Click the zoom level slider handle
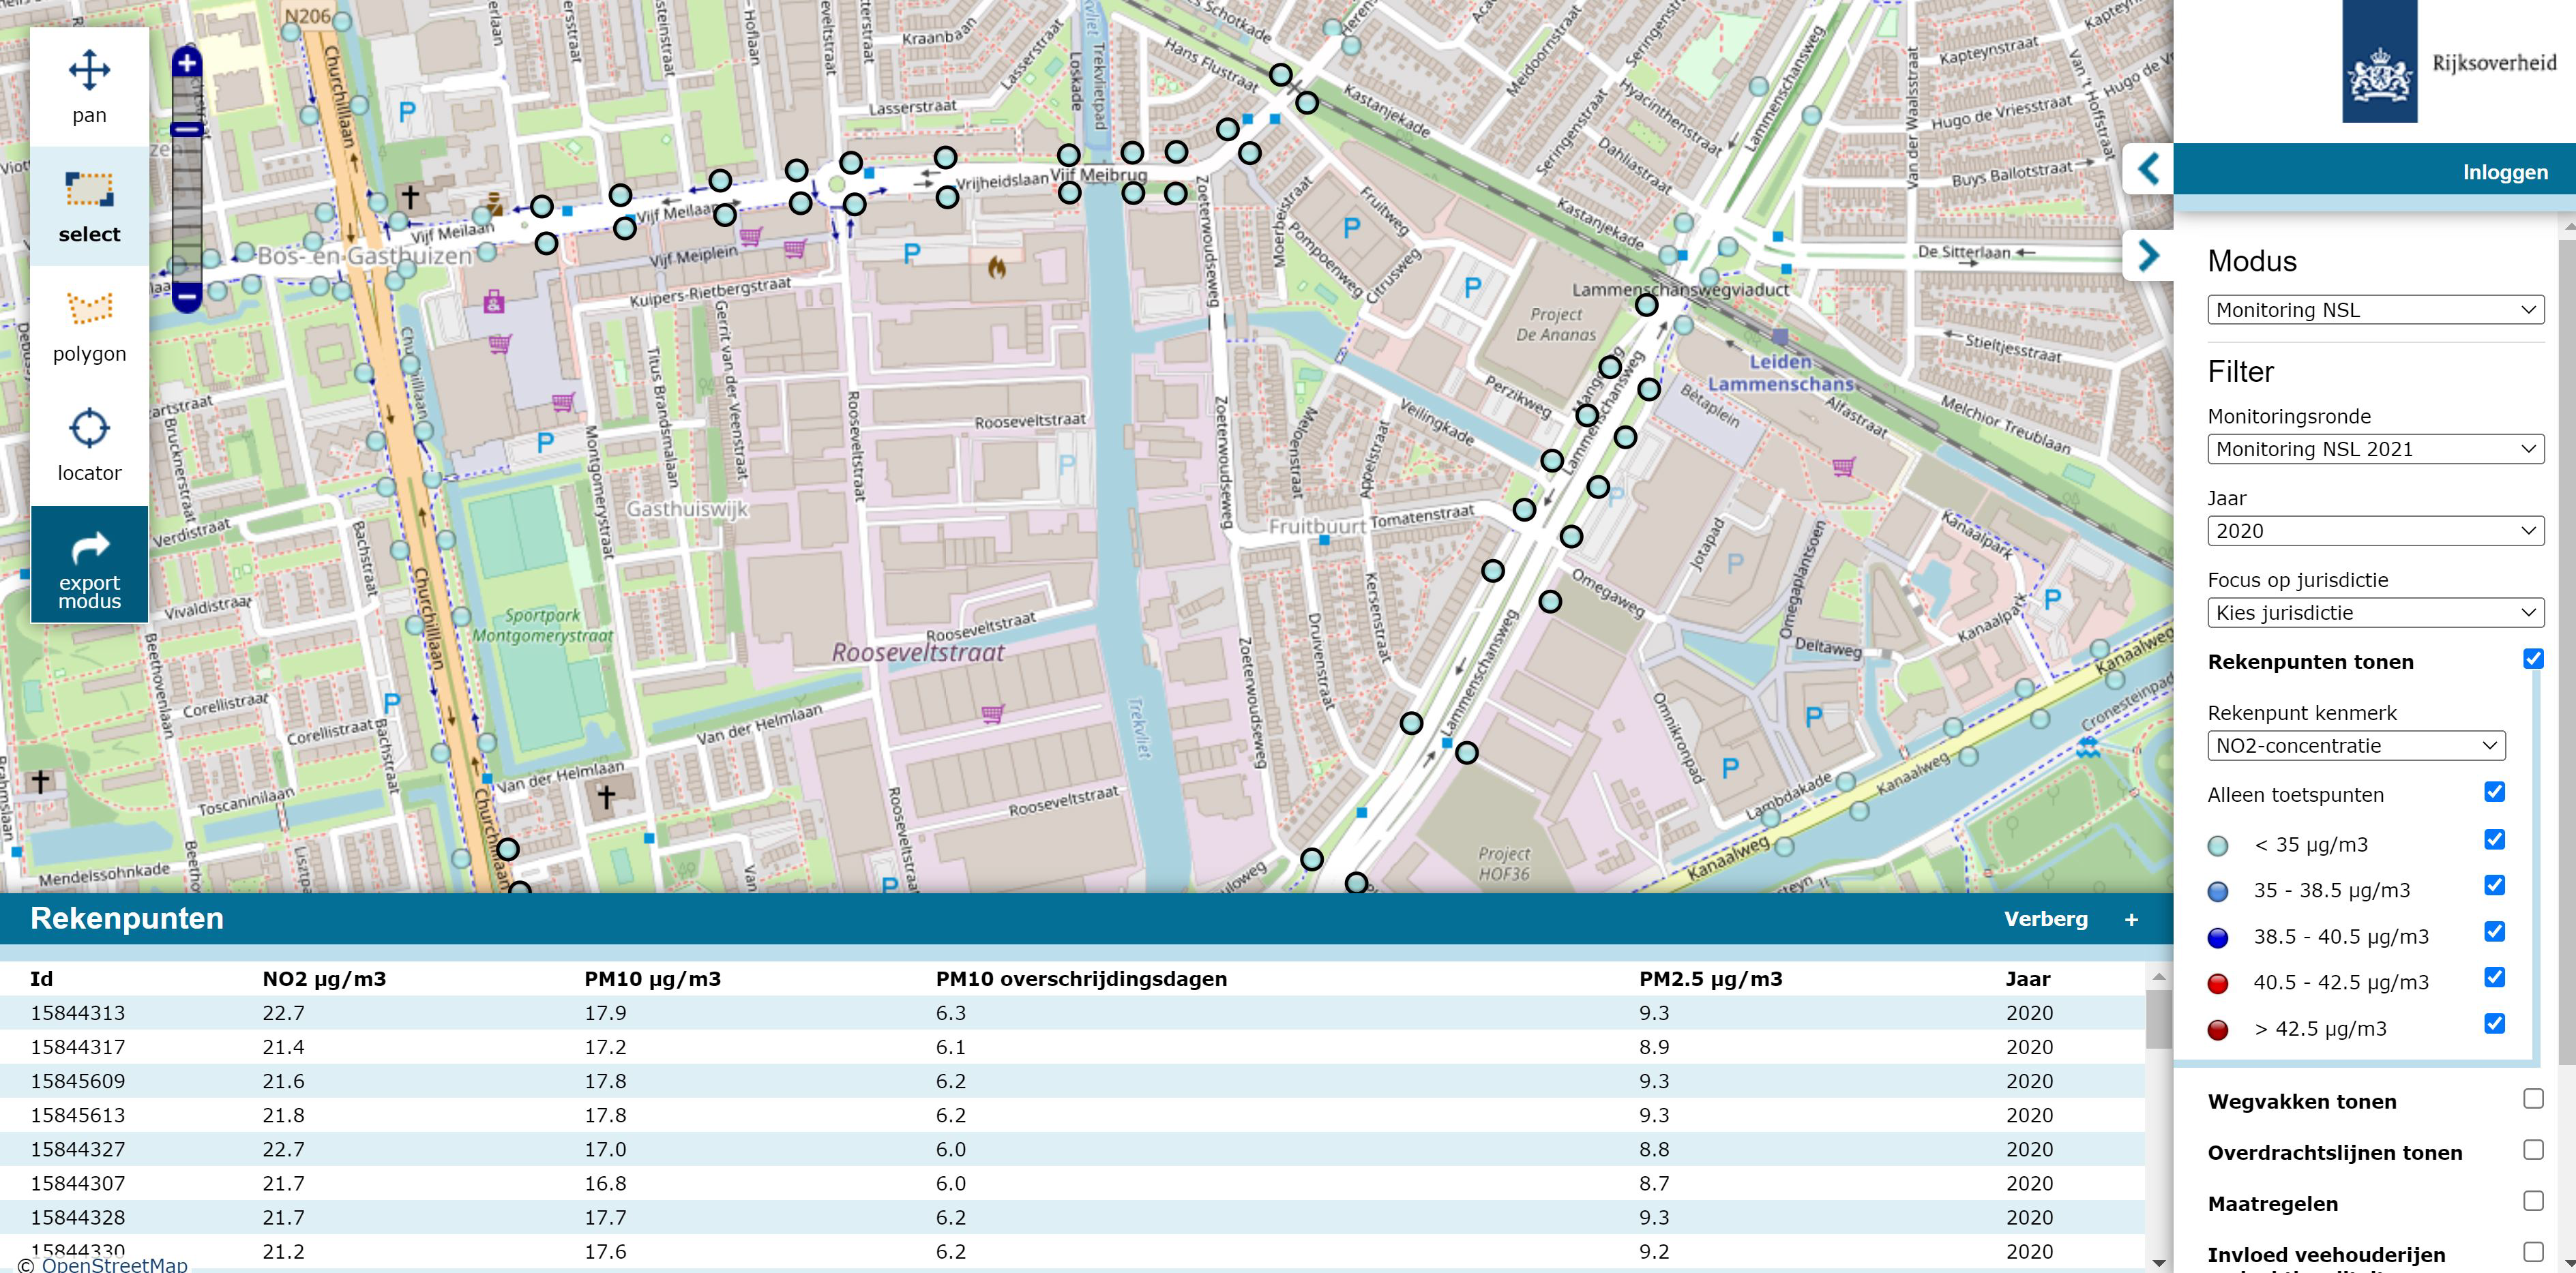The height and width of the screenshot is (1273, 2576). click(x=187, y=129)
